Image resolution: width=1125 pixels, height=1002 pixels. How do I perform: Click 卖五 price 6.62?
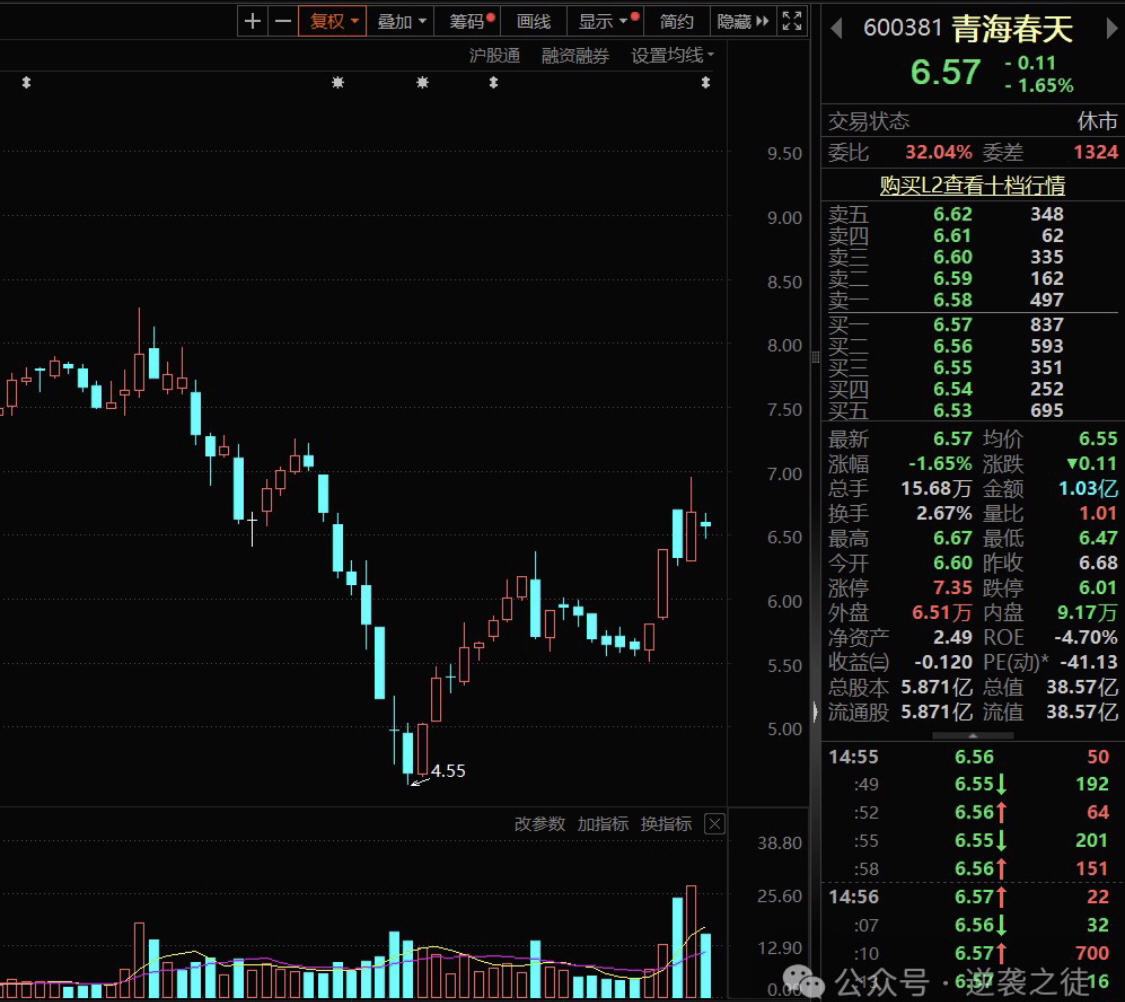click(953, 214)
